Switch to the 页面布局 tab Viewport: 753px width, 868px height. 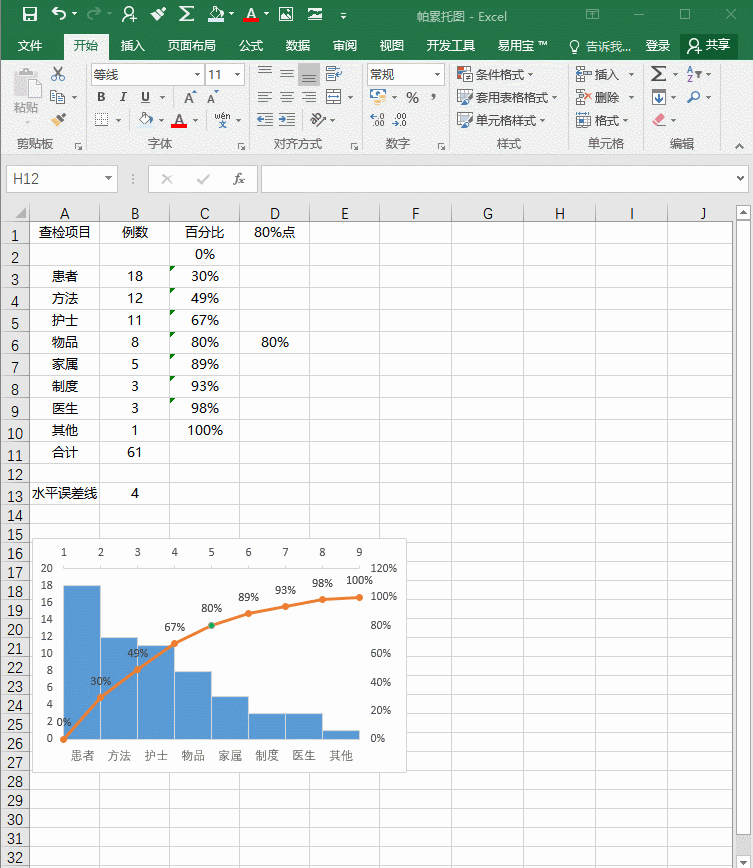click(x=192, y=45)
